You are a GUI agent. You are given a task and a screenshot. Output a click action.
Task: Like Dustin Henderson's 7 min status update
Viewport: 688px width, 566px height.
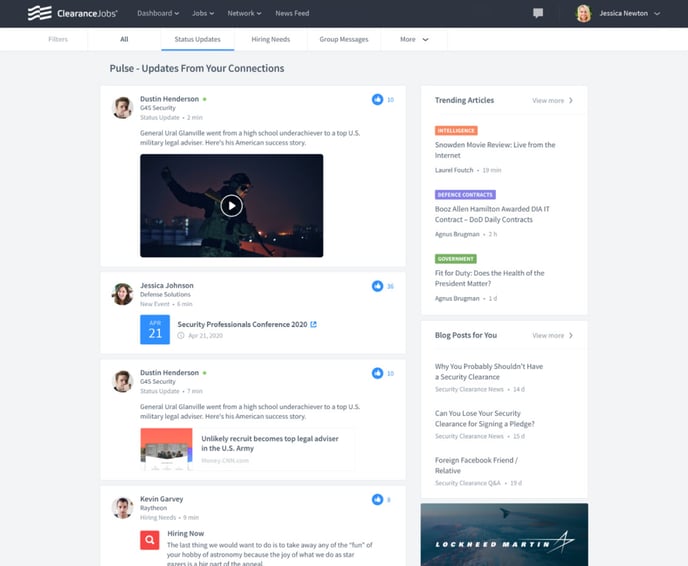tap(377, 373)
